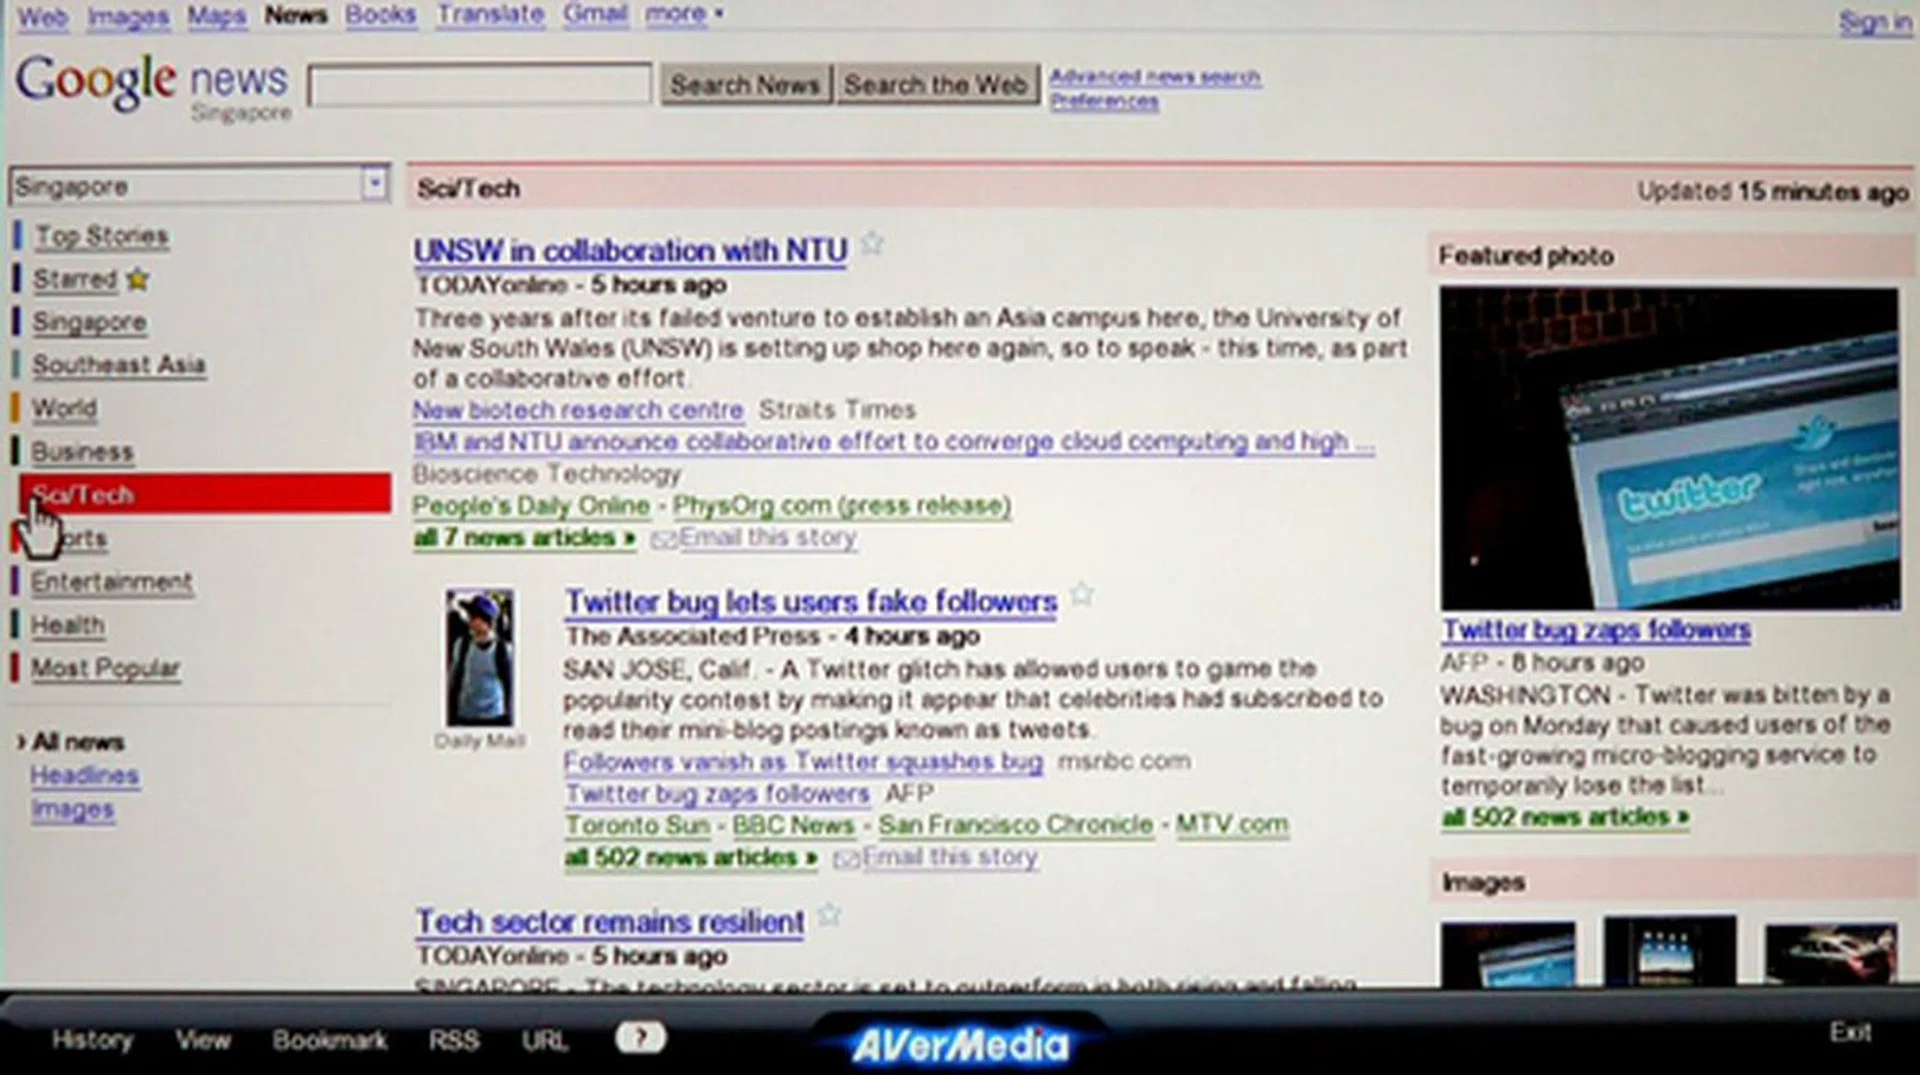Expand the more menu in top navigation
Image resolution: width=1920 pixels, height=1075 pixels.
tap(680, 13)
